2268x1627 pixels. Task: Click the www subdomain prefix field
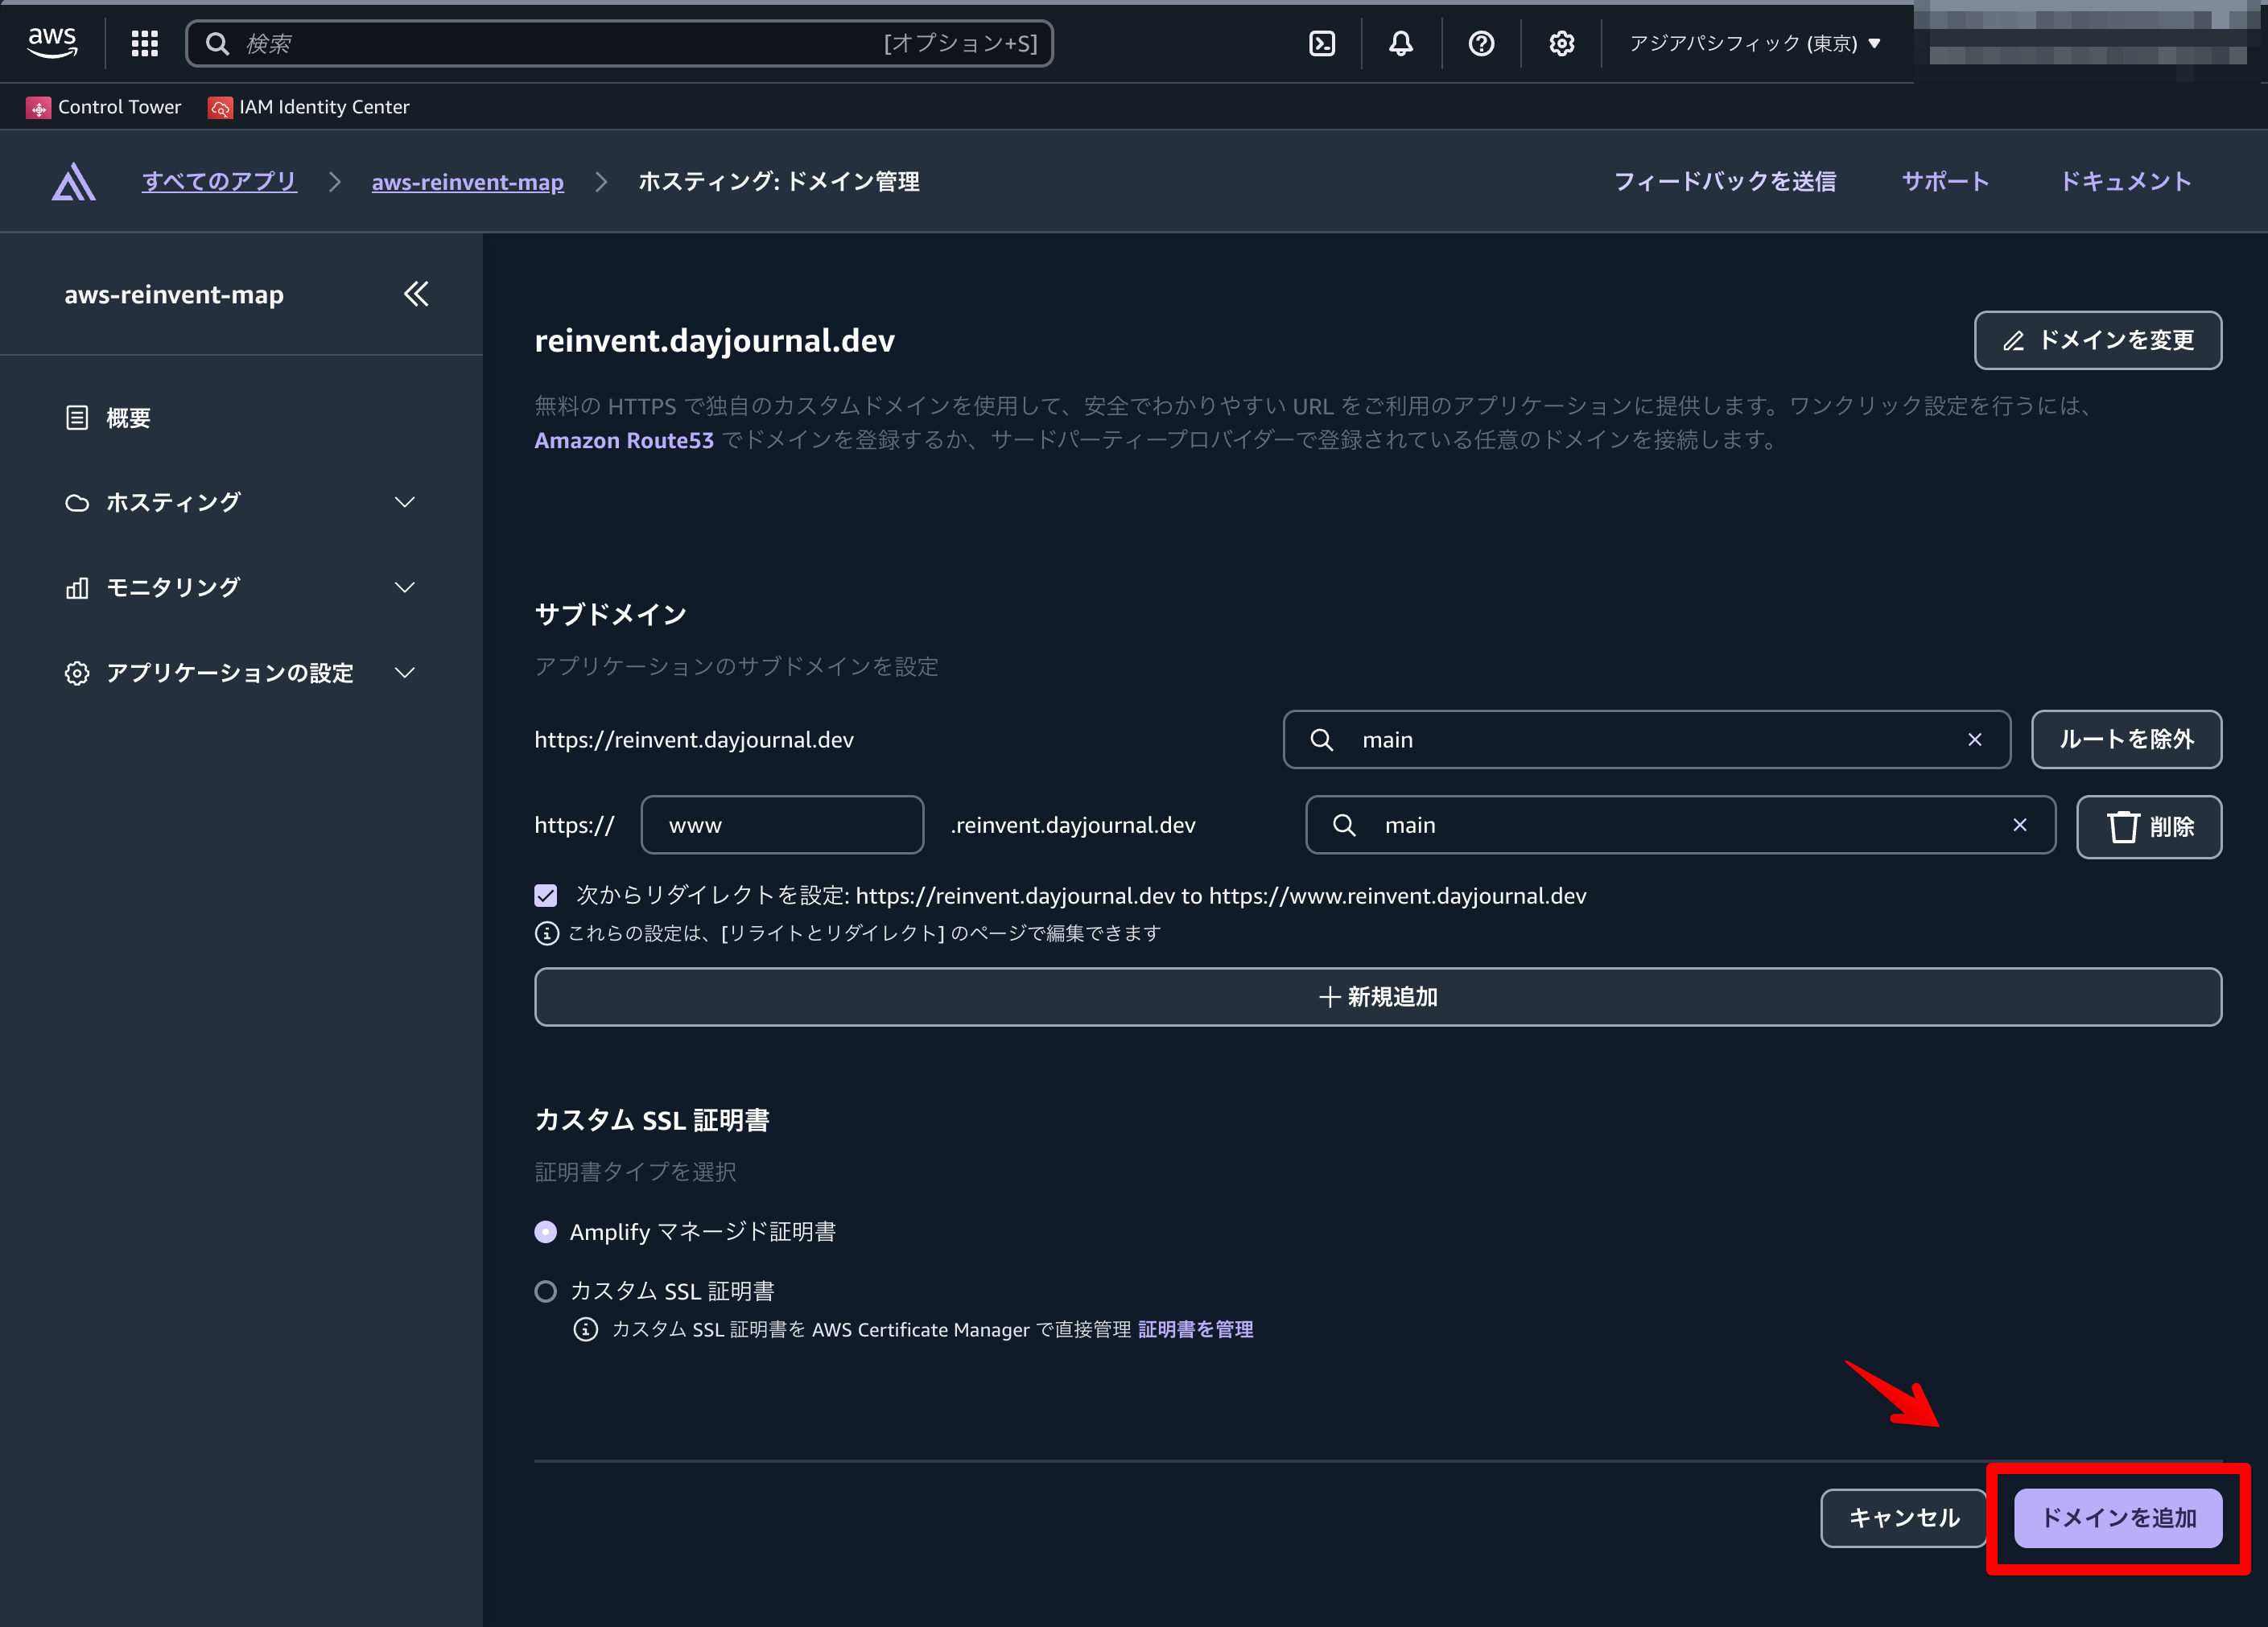tap(781, 825)
